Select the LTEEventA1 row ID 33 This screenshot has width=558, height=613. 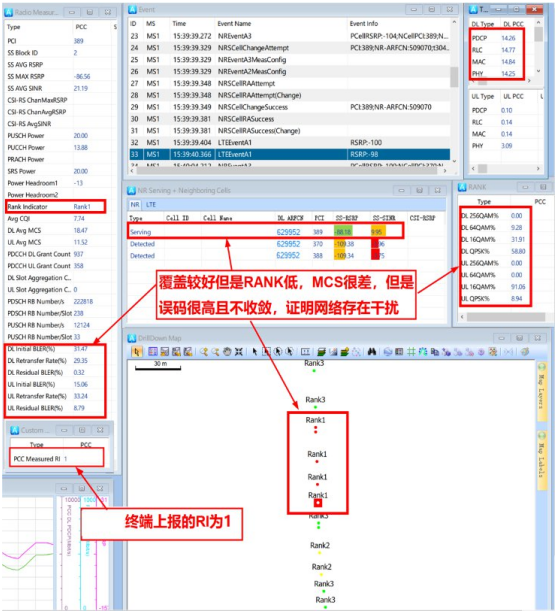(x=289, y=154)
